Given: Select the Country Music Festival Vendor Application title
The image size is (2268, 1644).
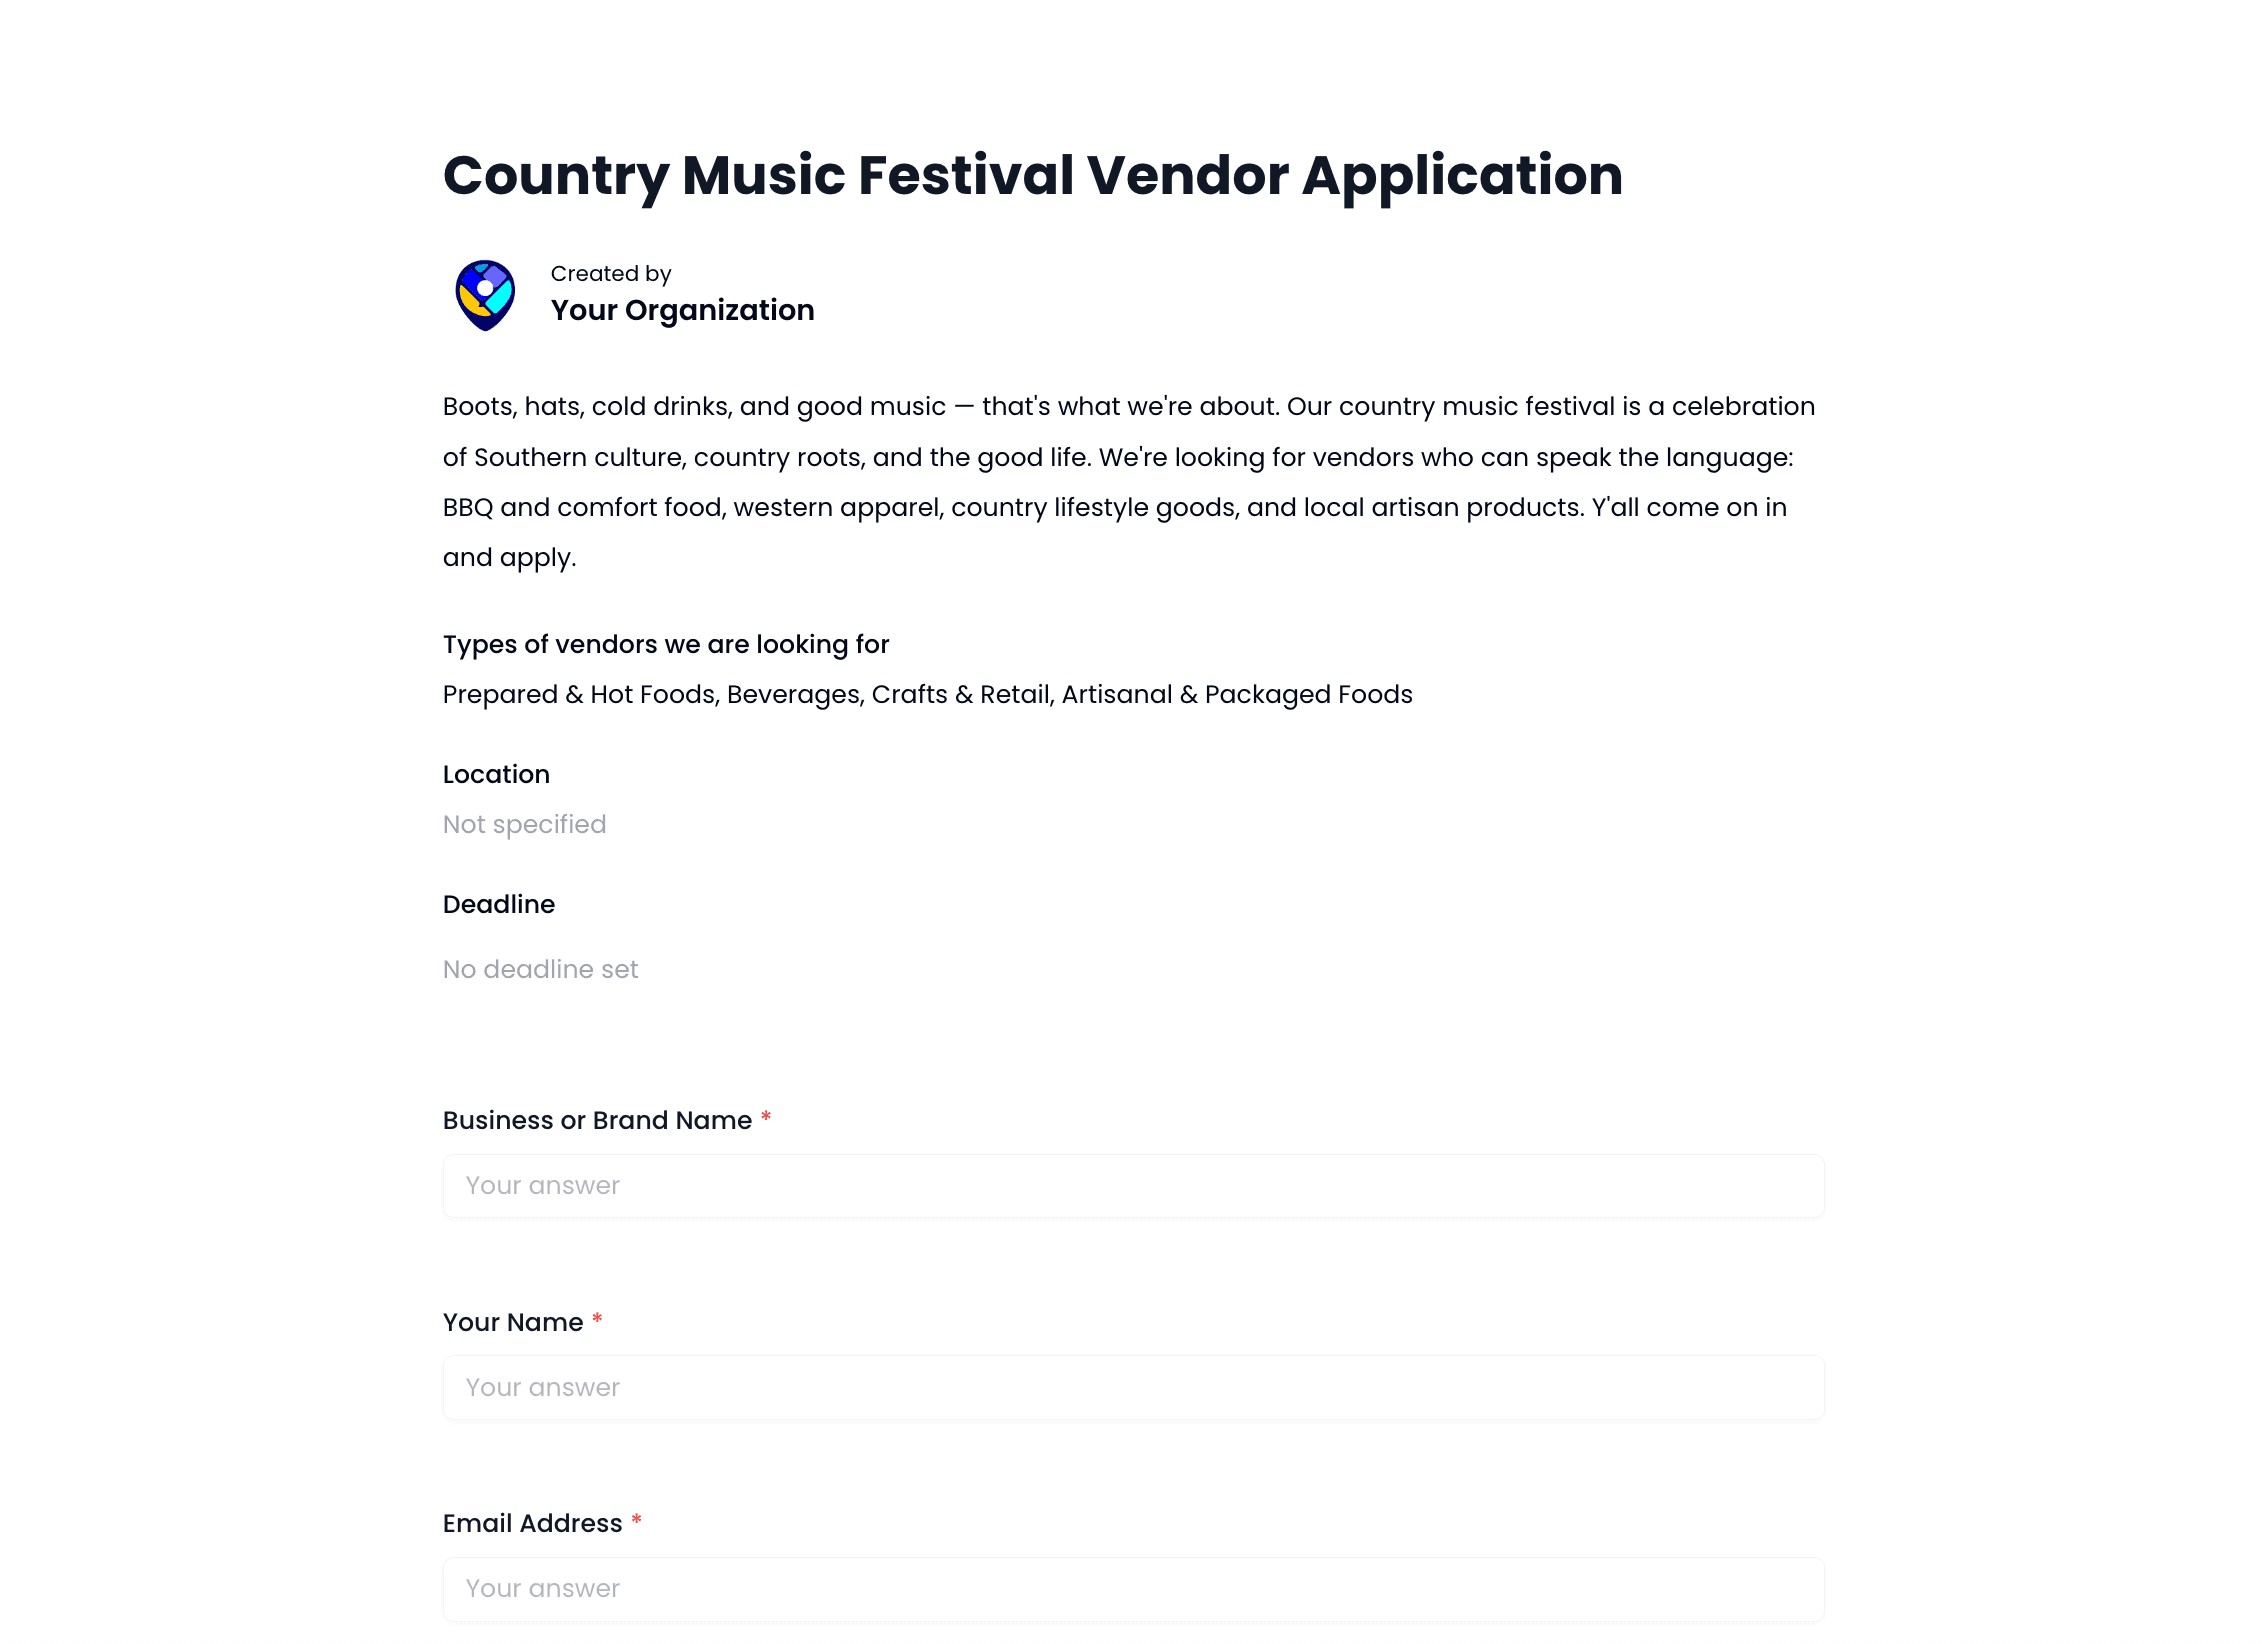Looking at the screenshot, I should coord(1033,176).
